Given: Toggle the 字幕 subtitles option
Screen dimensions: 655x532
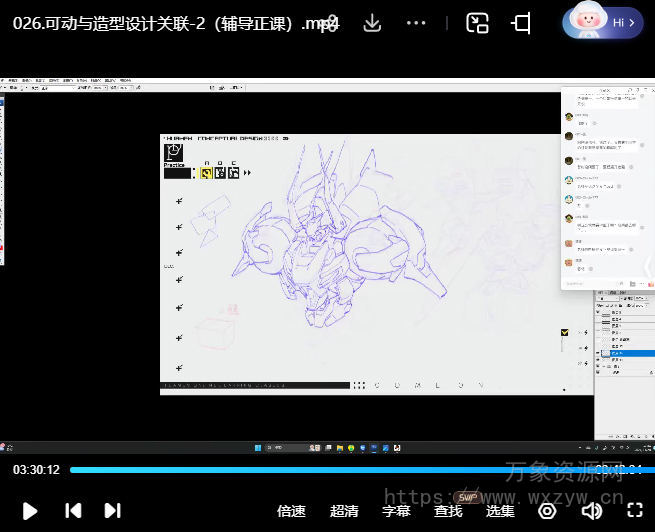Looking at the screenshot, I should pyautogui.click(x=396, y=511).
